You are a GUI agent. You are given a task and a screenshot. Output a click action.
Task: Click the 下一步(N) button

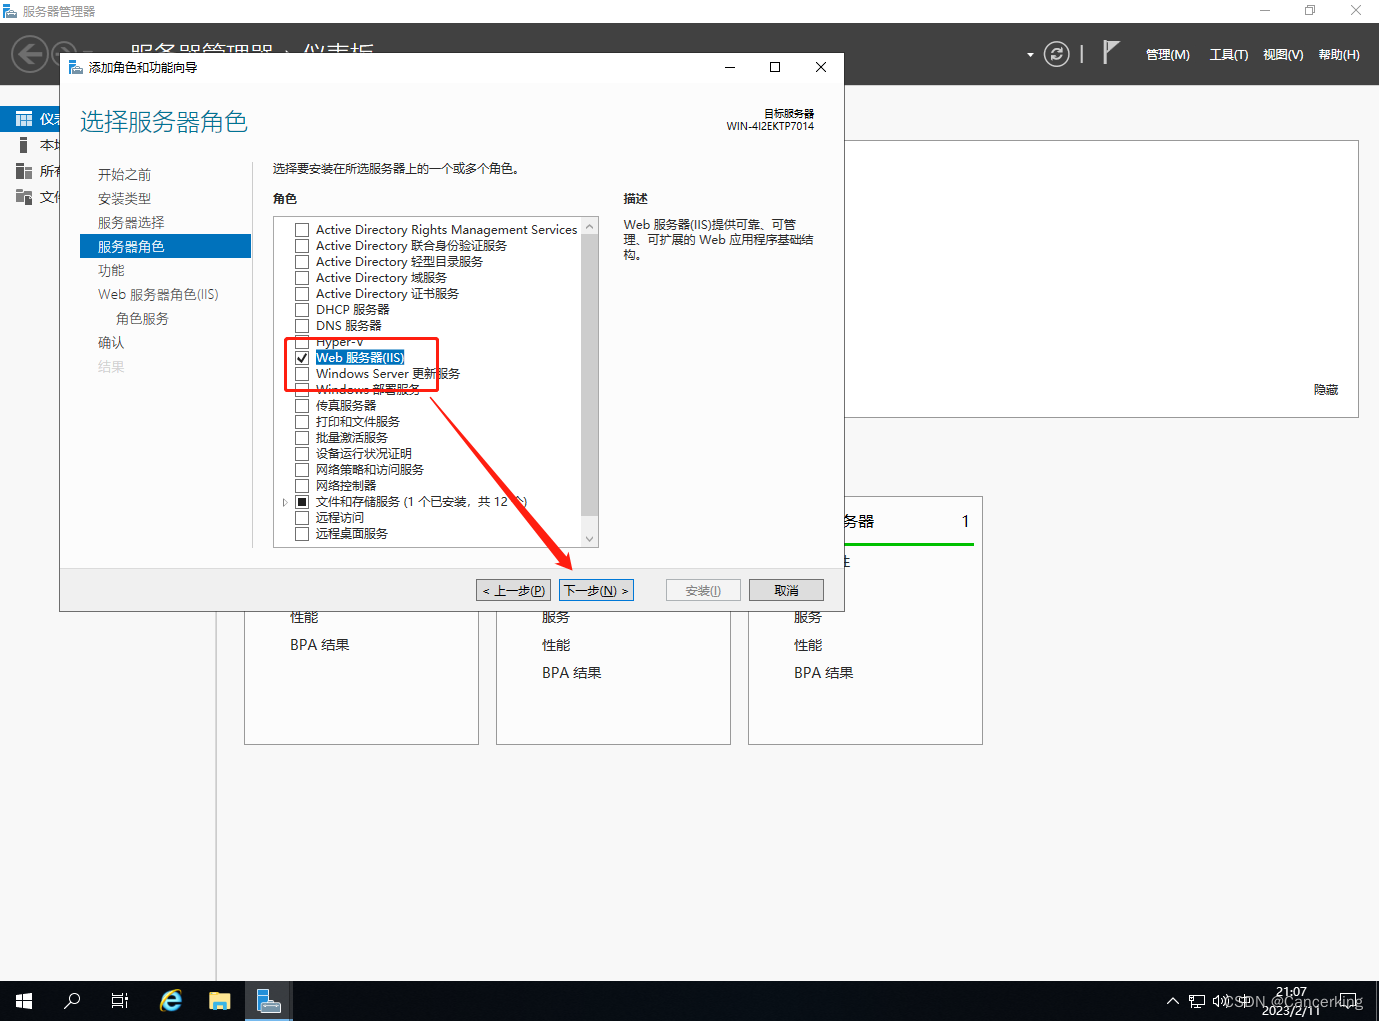click(x=597, y=591)
